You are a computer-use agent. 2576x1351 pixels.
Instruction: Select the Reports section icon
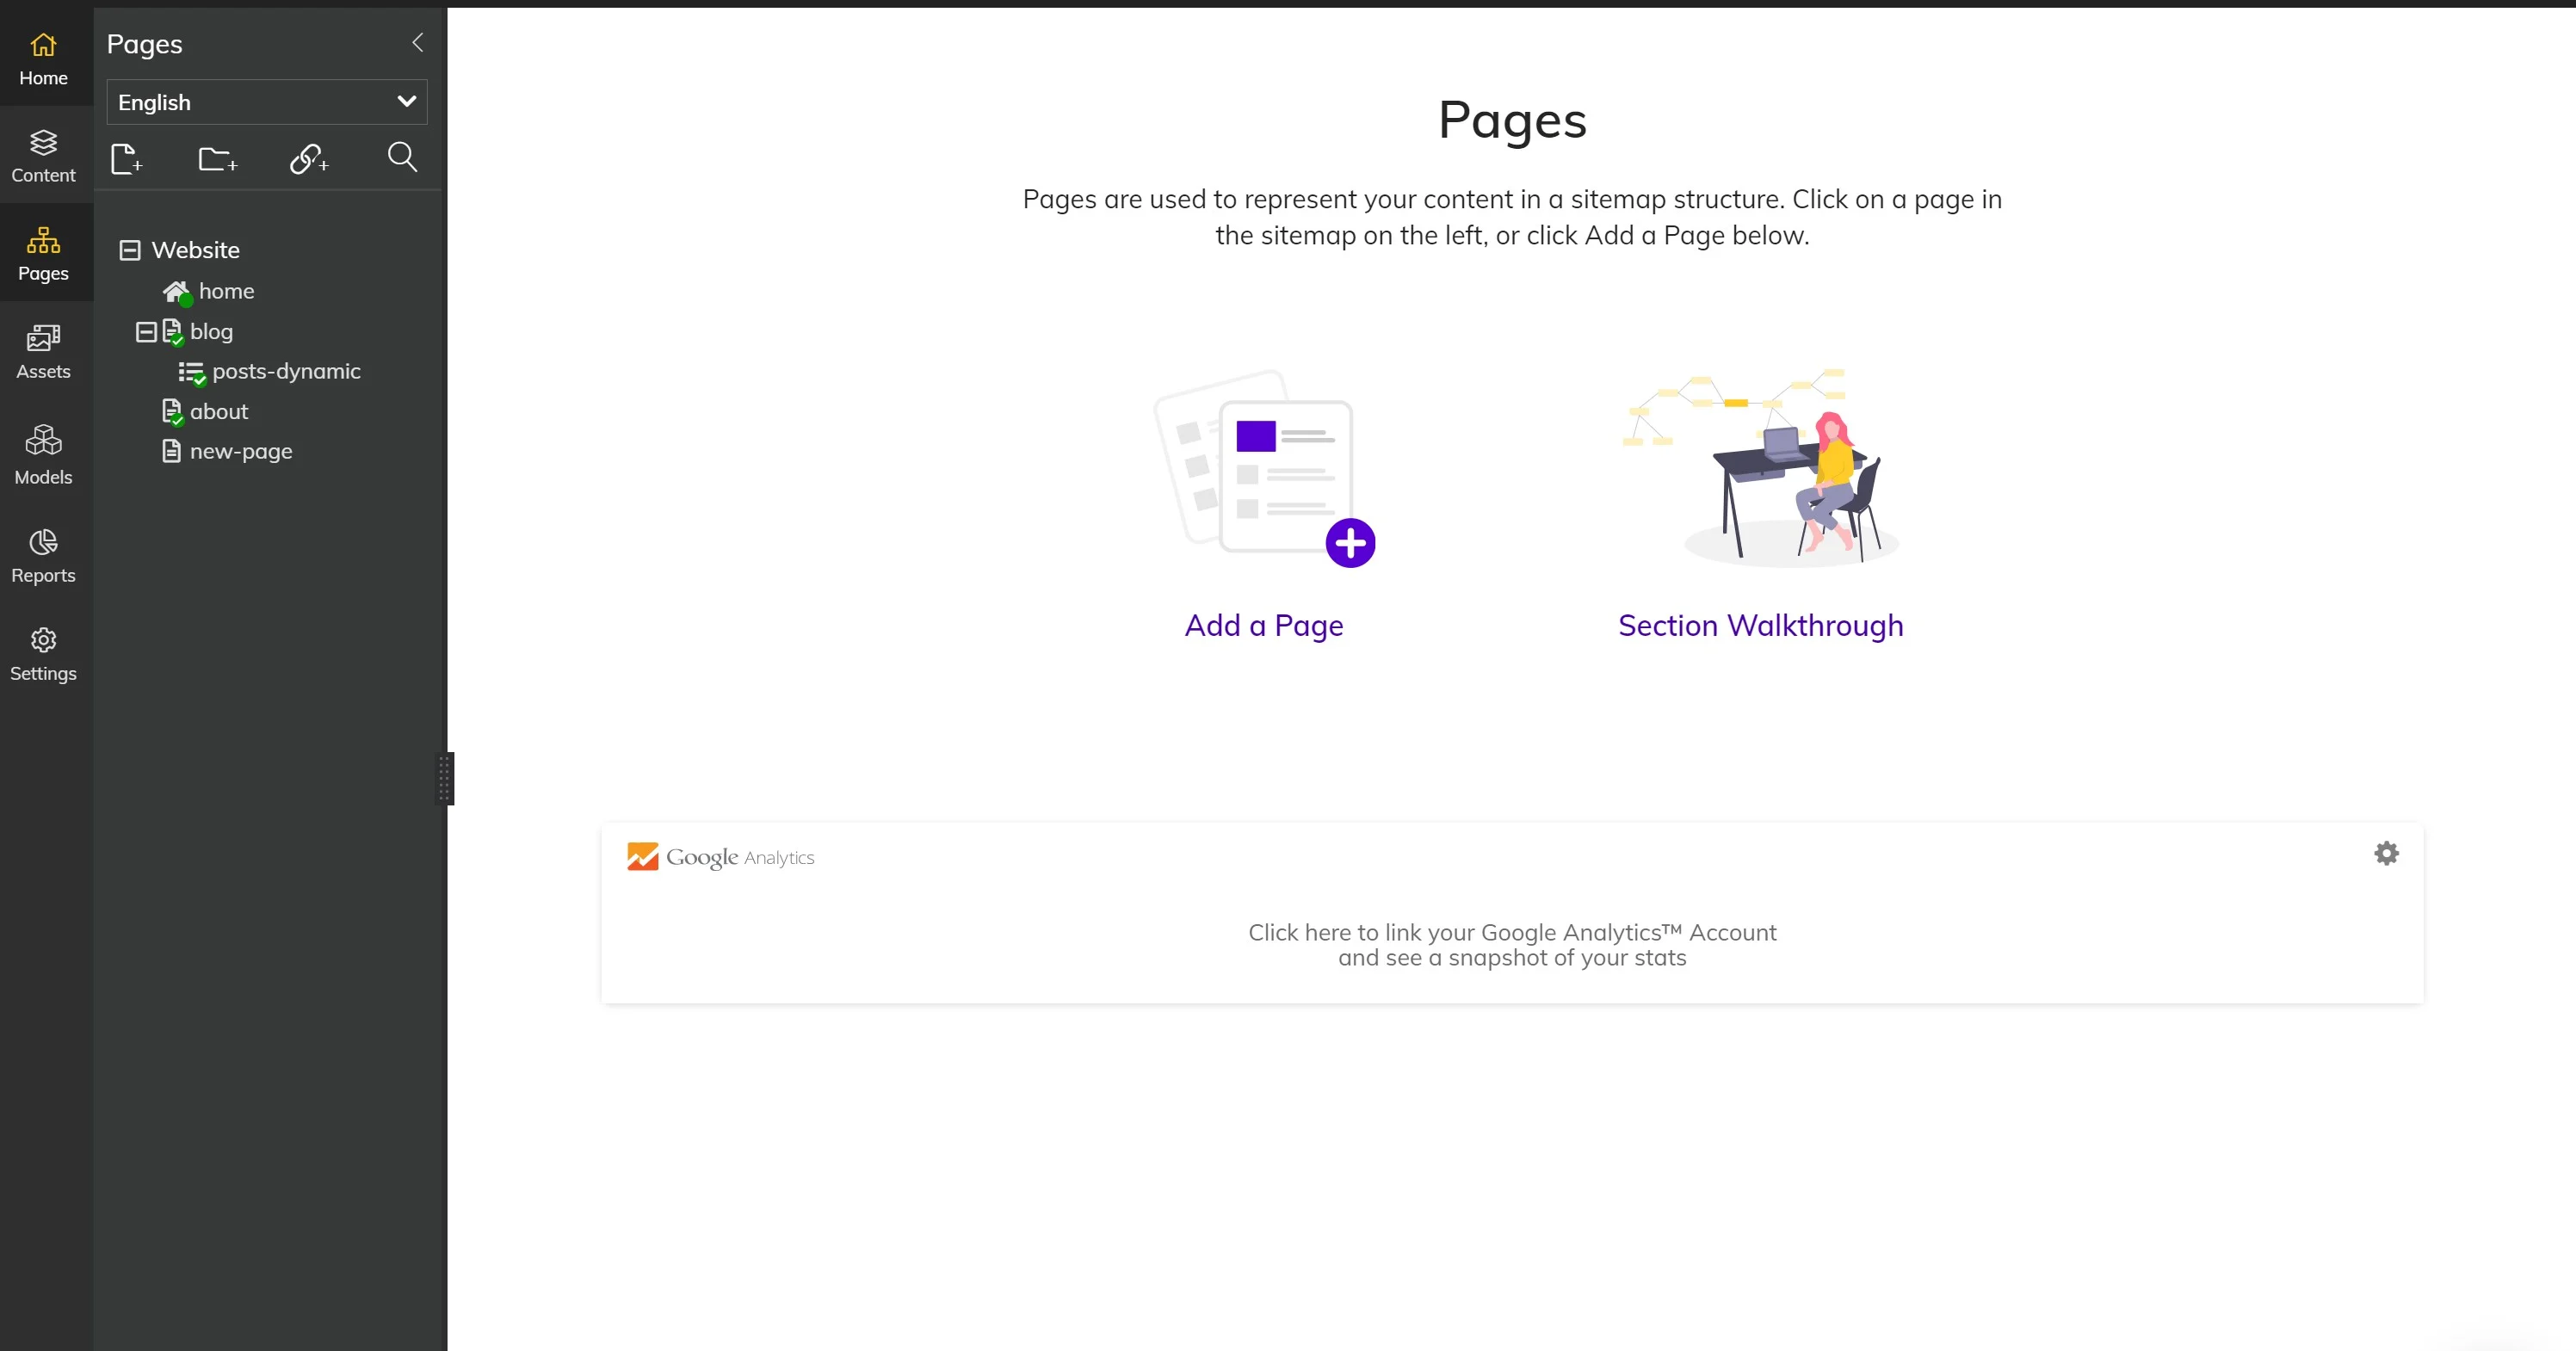tap(44, 542)
